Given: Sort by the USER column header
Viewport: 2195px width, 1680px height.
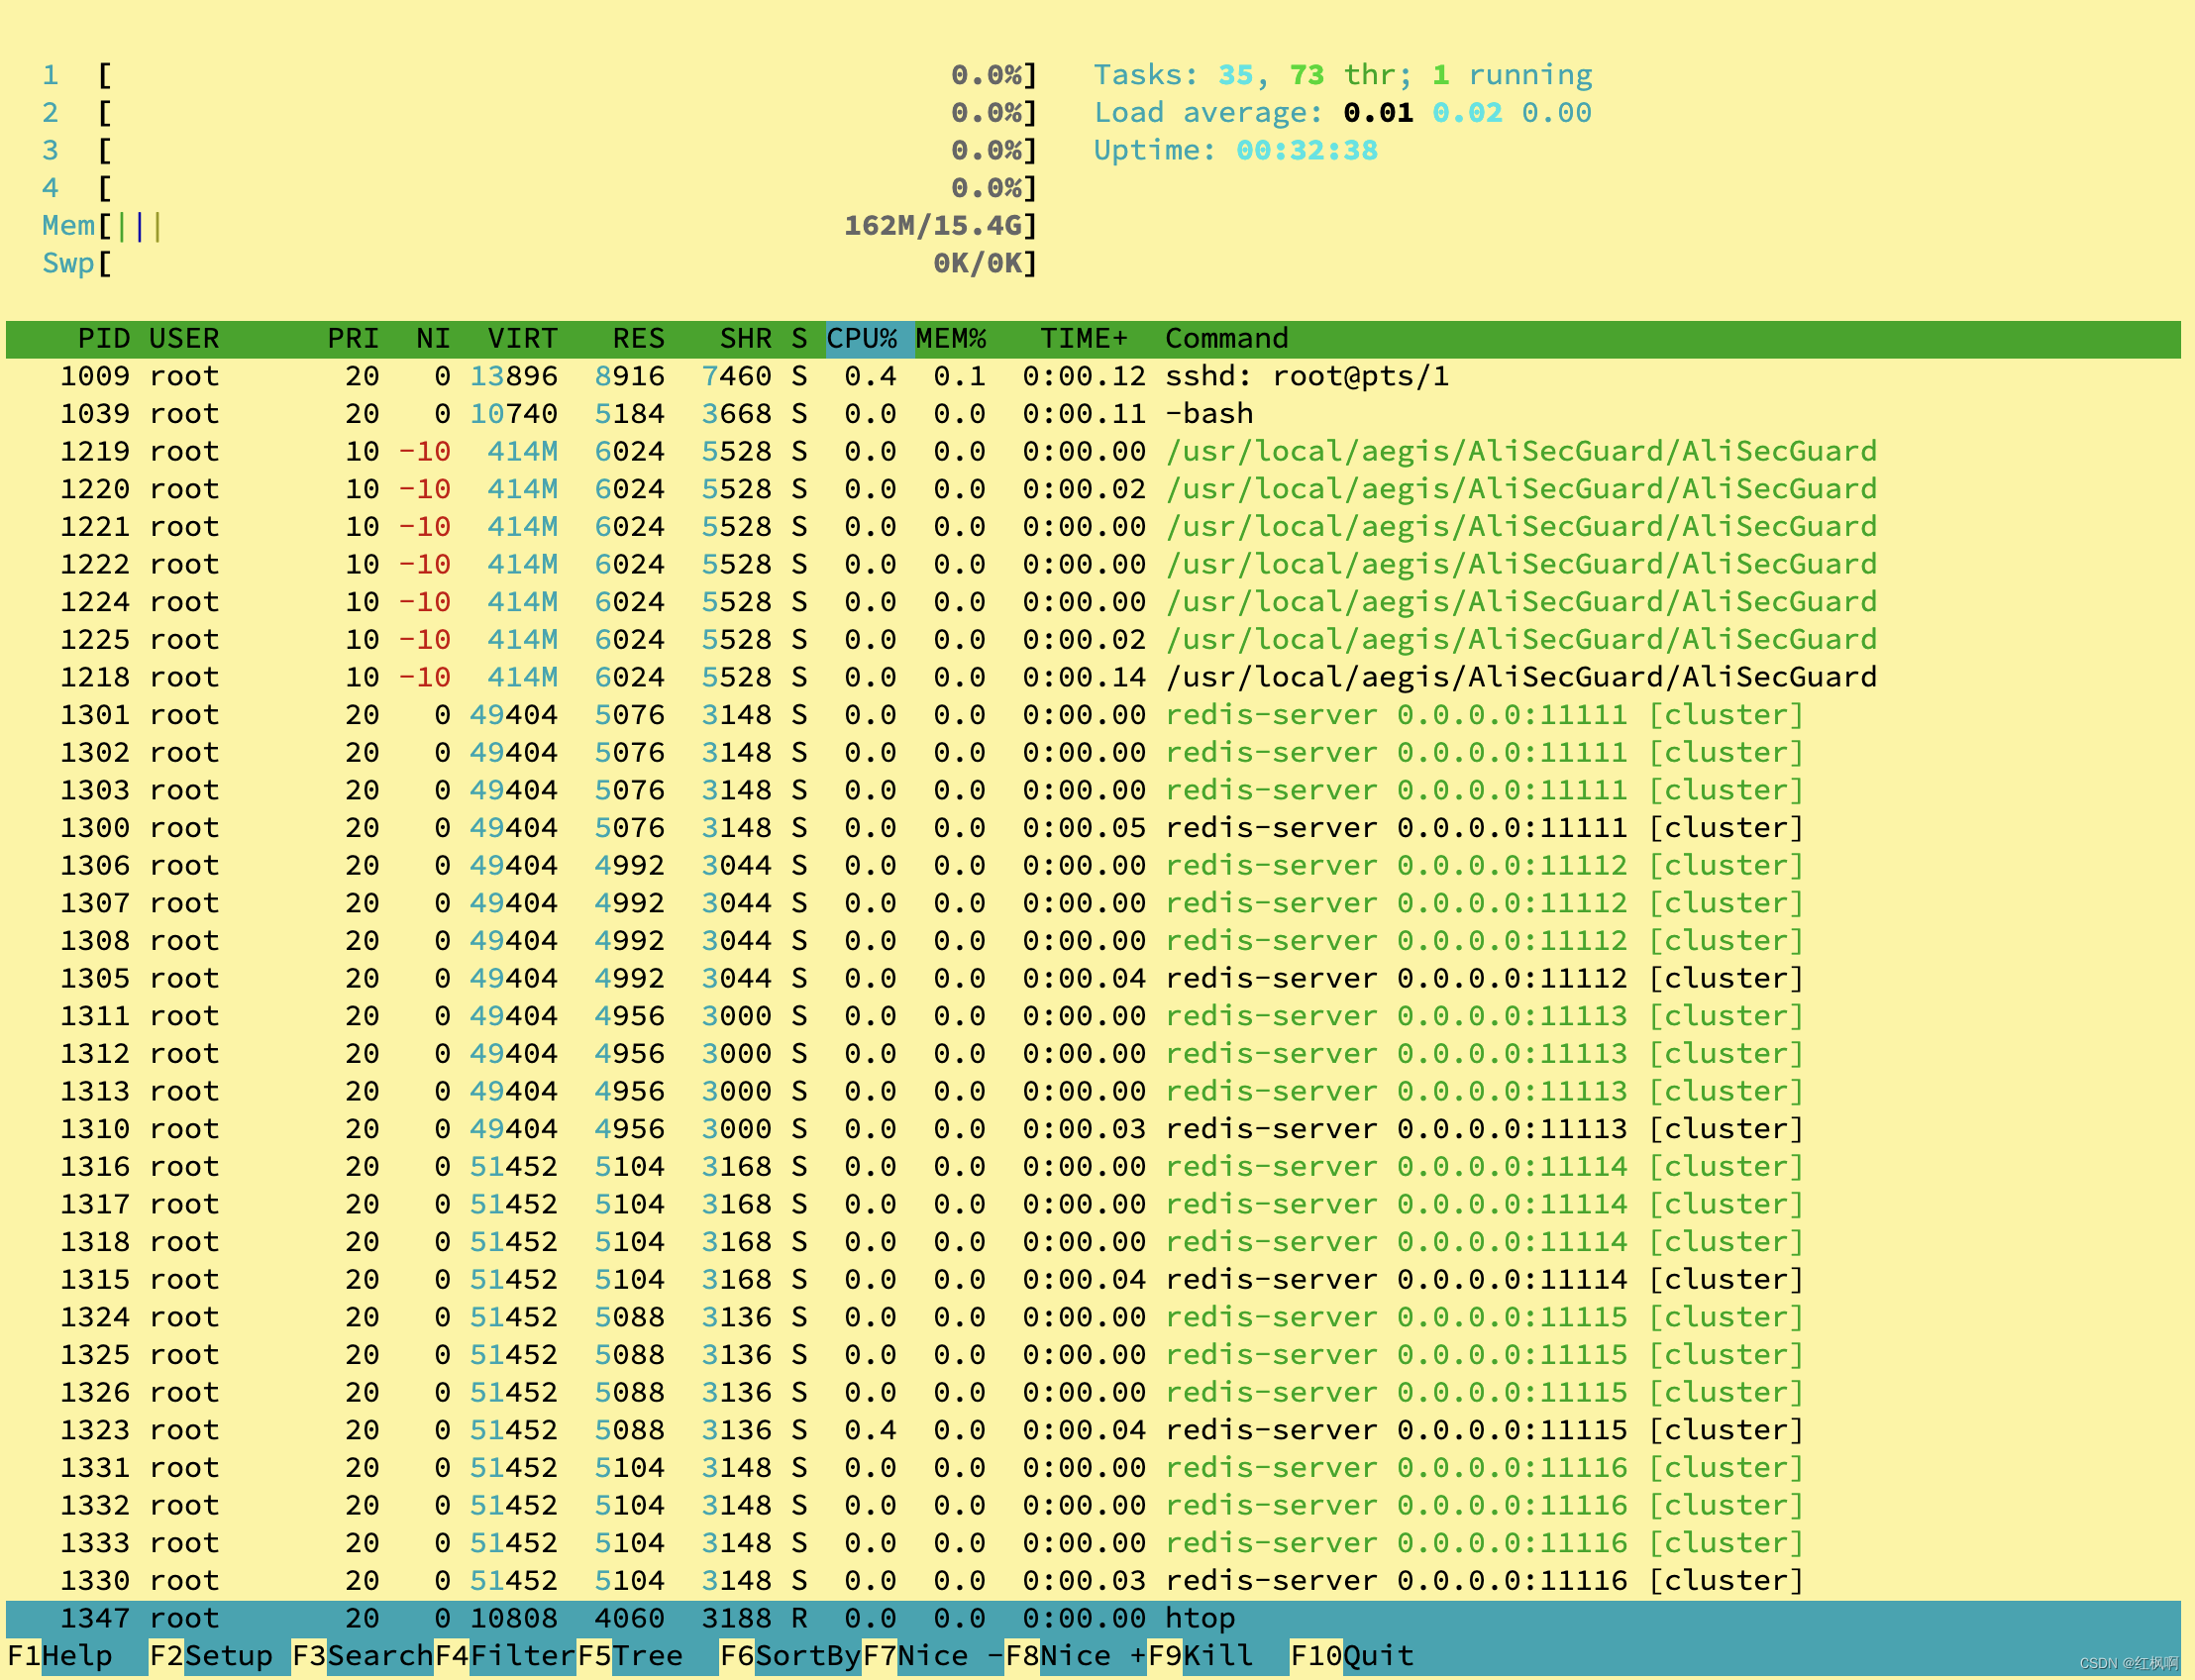Looking at the screenshot, I should tap(184, 339).
